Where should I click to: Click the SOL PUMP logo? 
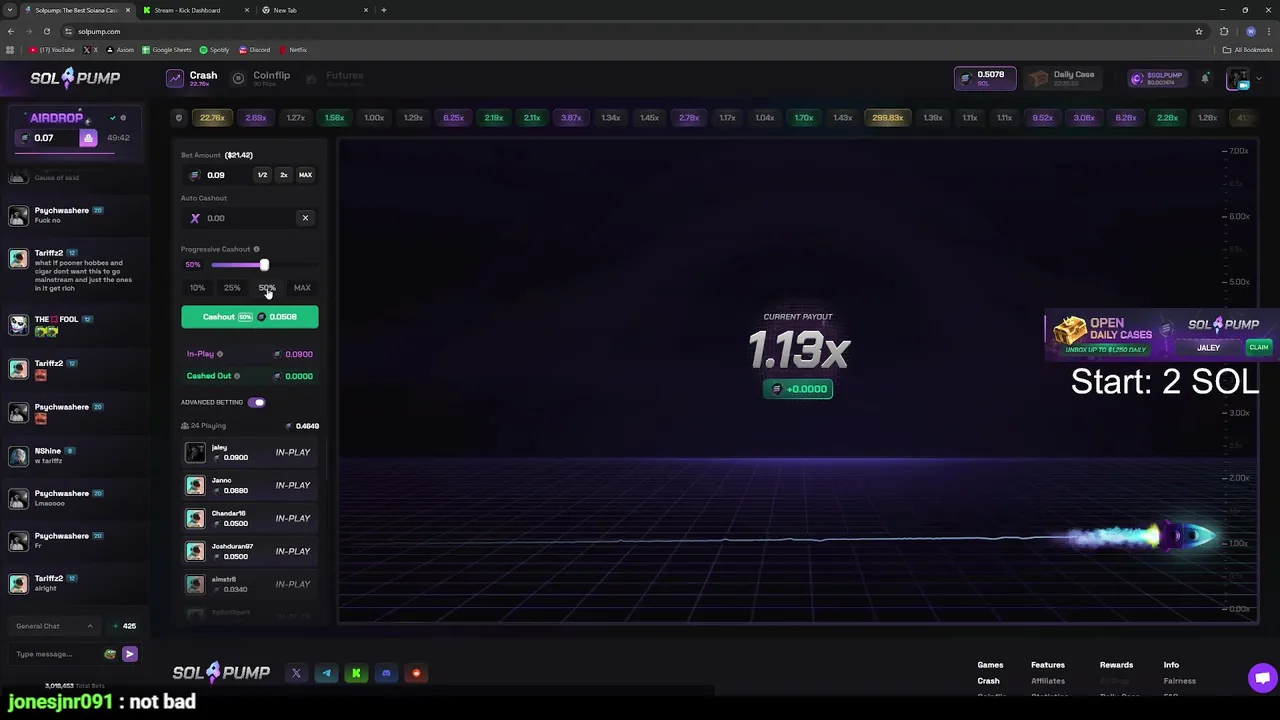point(75,78)
